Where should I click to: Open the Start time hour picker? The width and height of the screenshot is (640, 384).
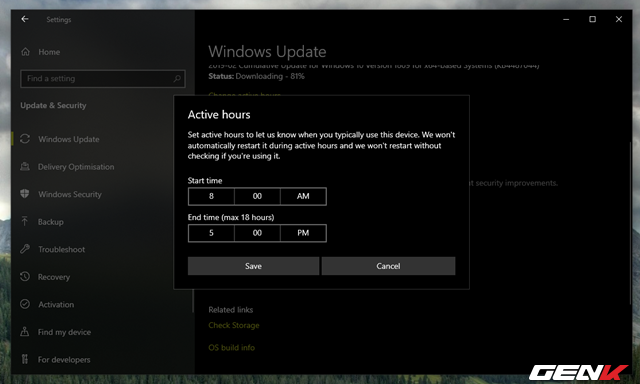[x=211, y=196]
